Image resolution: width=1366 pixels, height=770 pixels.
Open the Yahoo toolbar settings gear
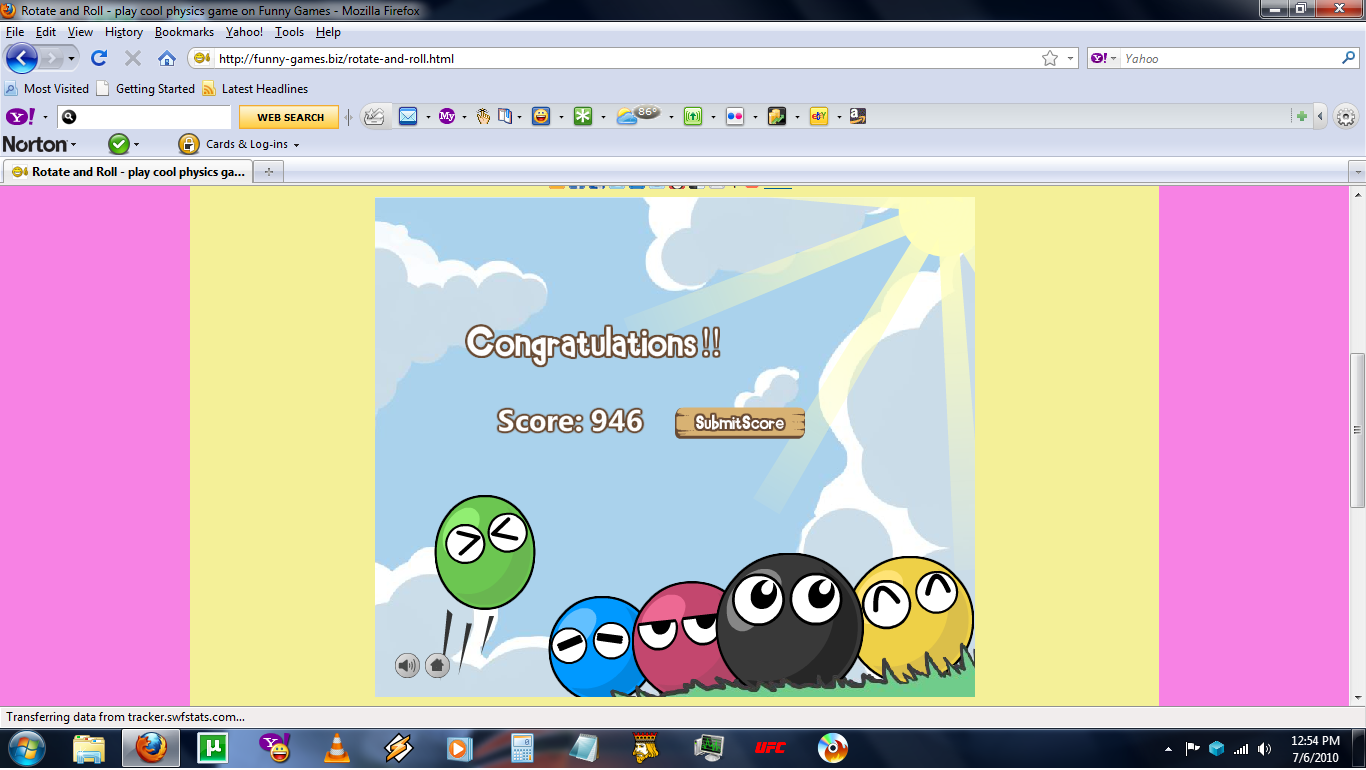[x=1346, y=117]
